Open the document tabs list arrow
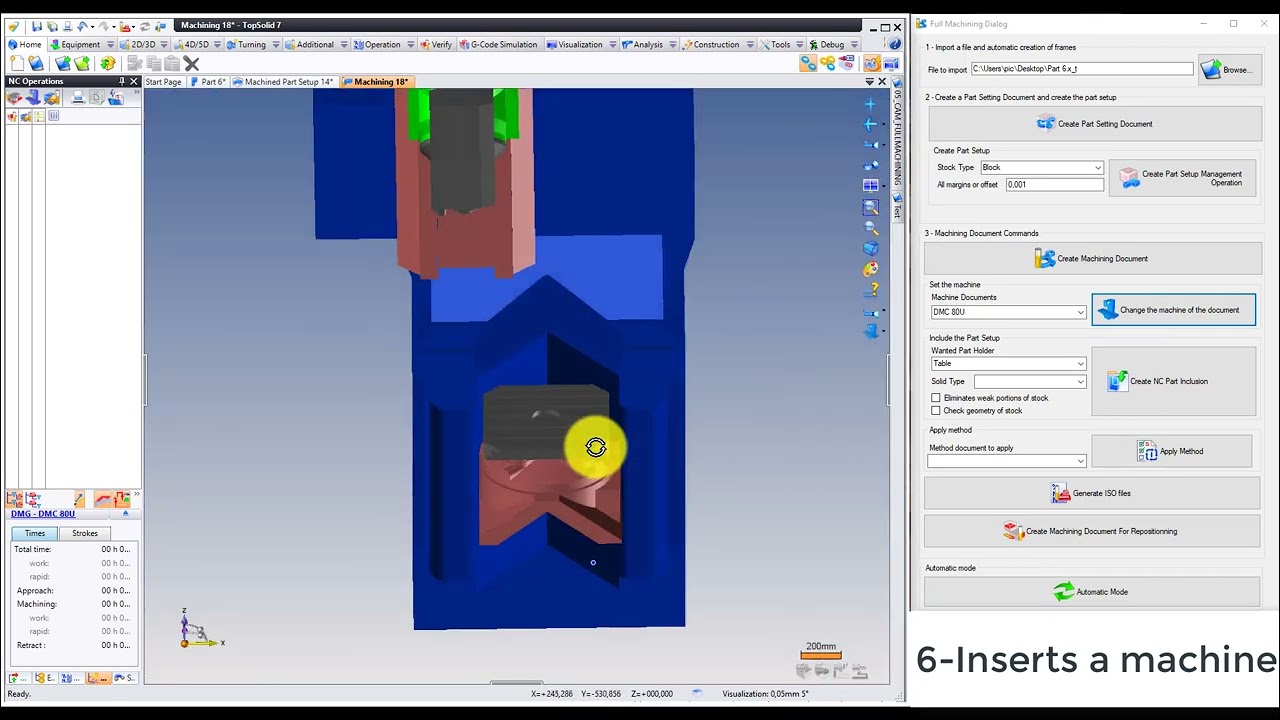Image resolution: width=1280 pixels, height=720 pixels. click(x=869, y=81)
